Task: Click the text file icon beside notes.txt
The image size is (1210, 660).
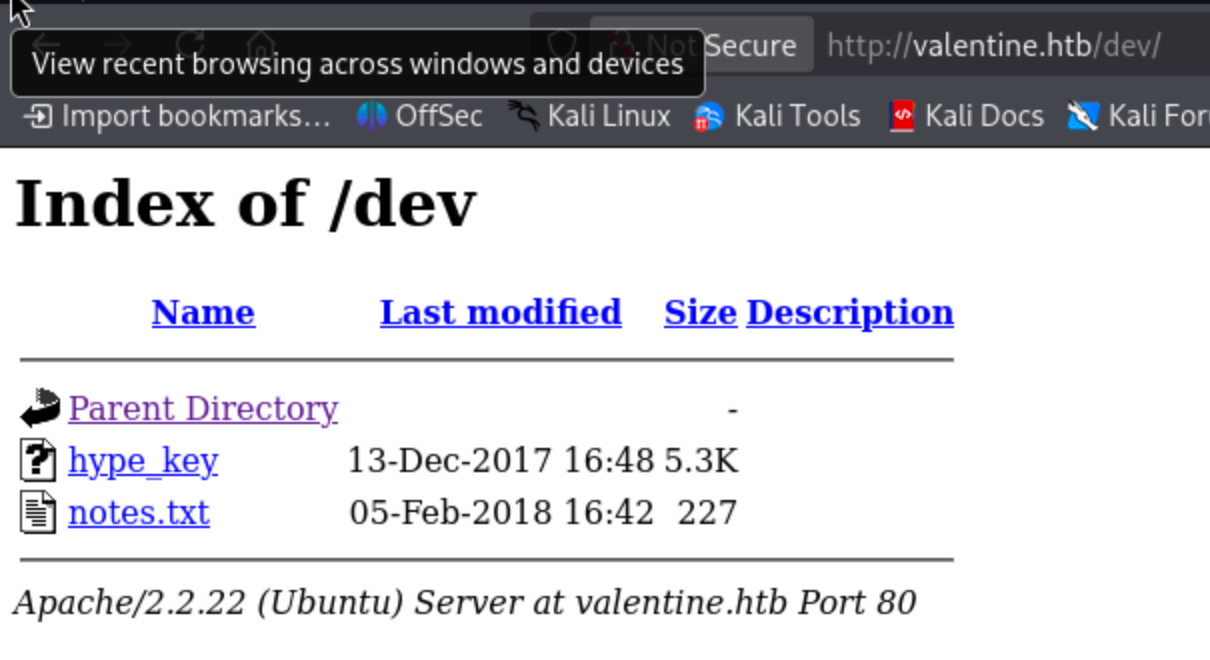Action: point(39,513)
